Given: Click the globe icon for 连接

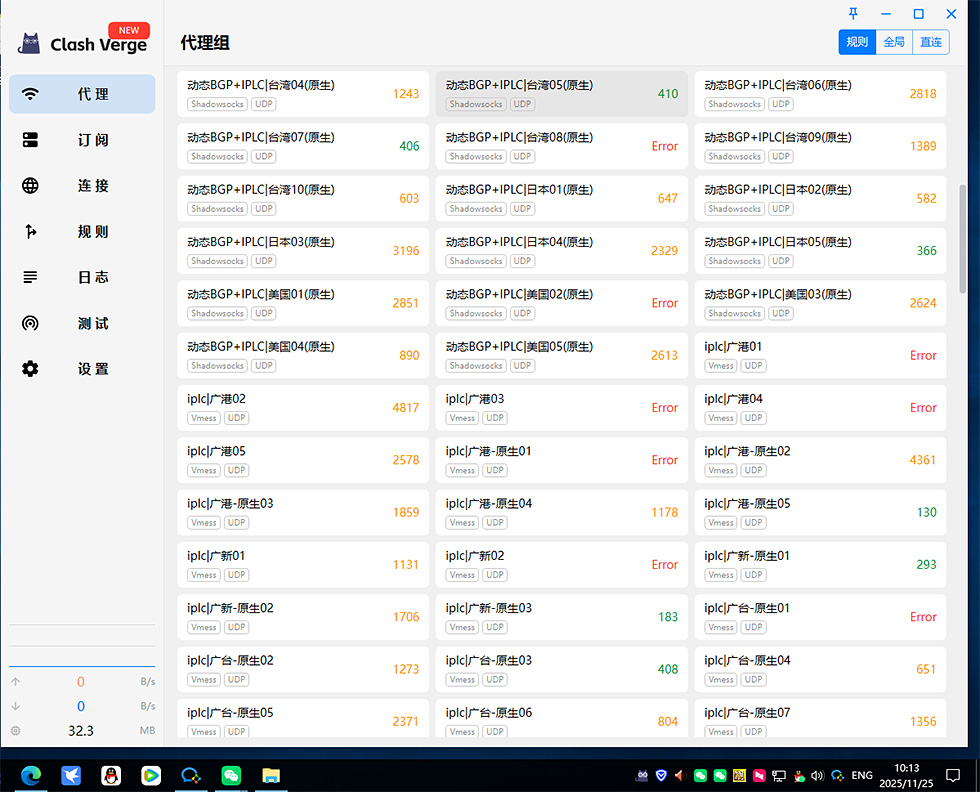Looking at the screenshot, I should click(31, 185).
